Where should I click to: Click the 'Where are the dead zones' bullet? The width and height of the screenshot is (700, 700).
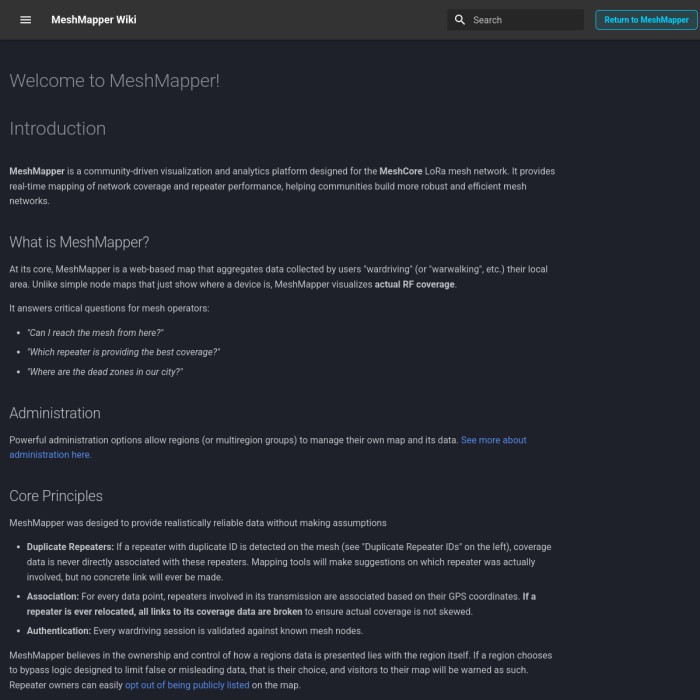coord(105,372)
